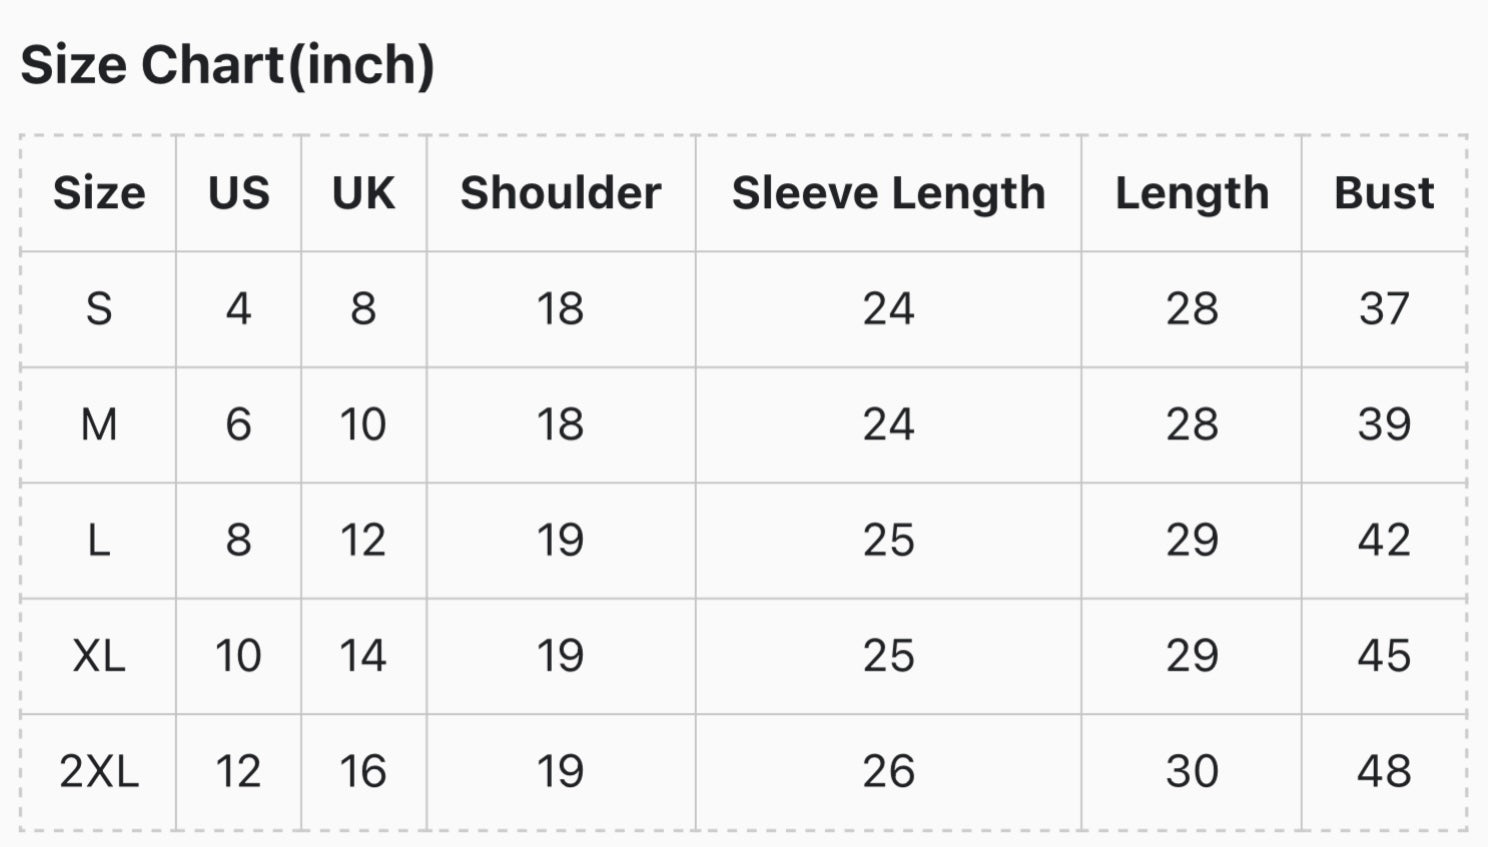This screenshot has width=1488, height=847.
Task: Click sleeve length 26 in 2XL row
Action: pos(889,772)
